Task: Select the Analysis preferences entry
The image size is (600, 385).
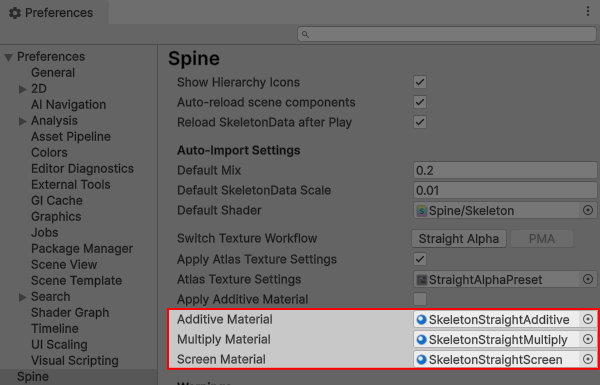Action: tap(54, 121)
